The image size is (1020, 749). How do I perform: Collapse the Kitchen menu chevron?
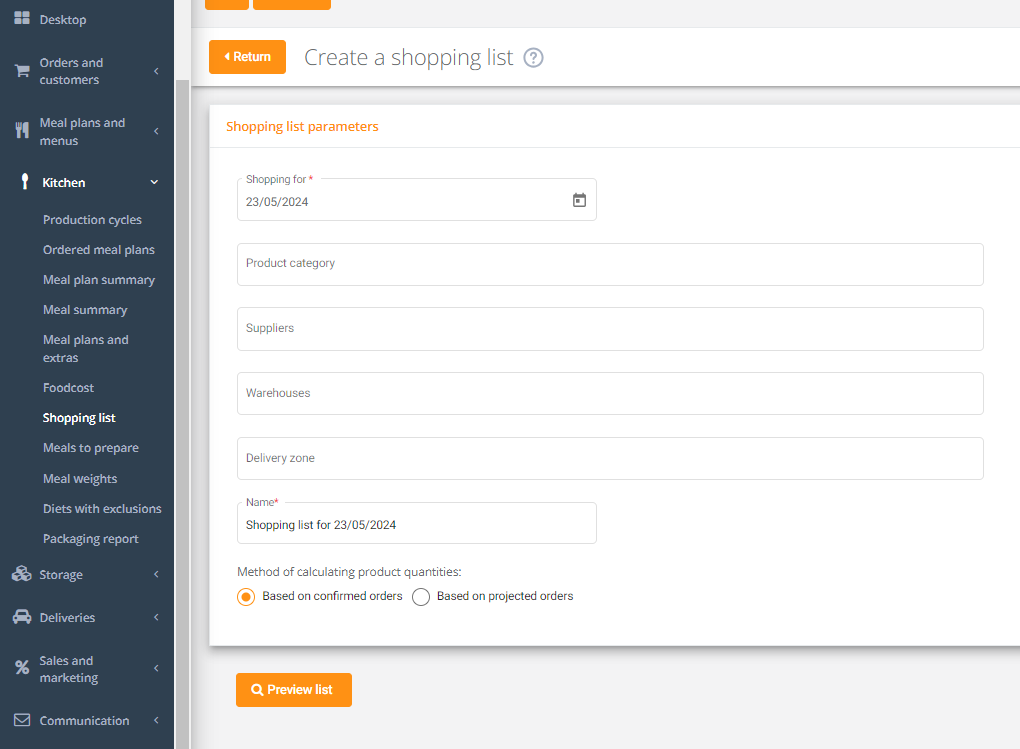pyautogui.click(x=155, y=182)
